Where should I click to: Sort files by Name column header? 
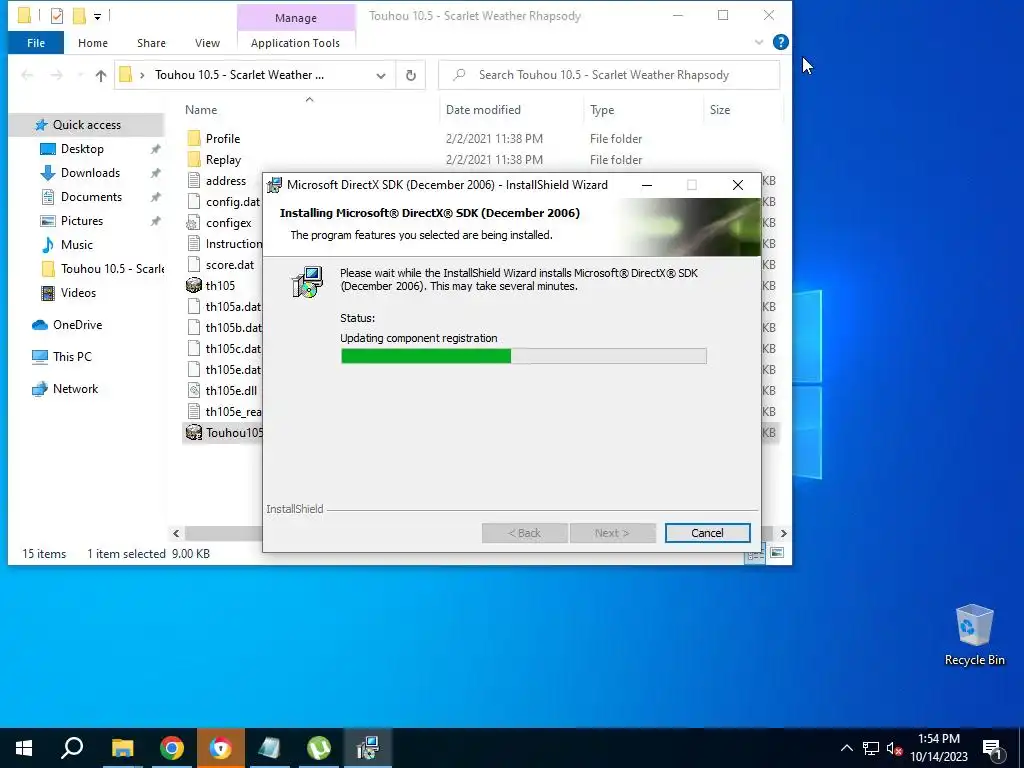201,110
